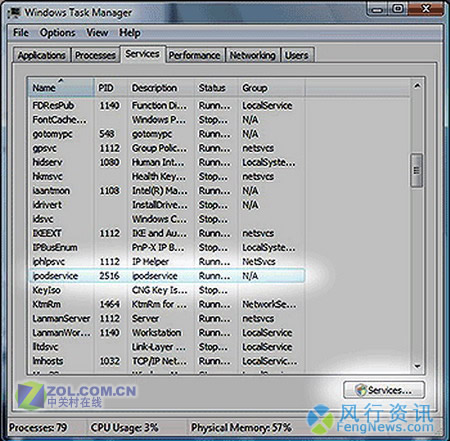The height and width of the screenshot is (441, 450).
Task: Sort by the PID column header
Action: point(111,88)
